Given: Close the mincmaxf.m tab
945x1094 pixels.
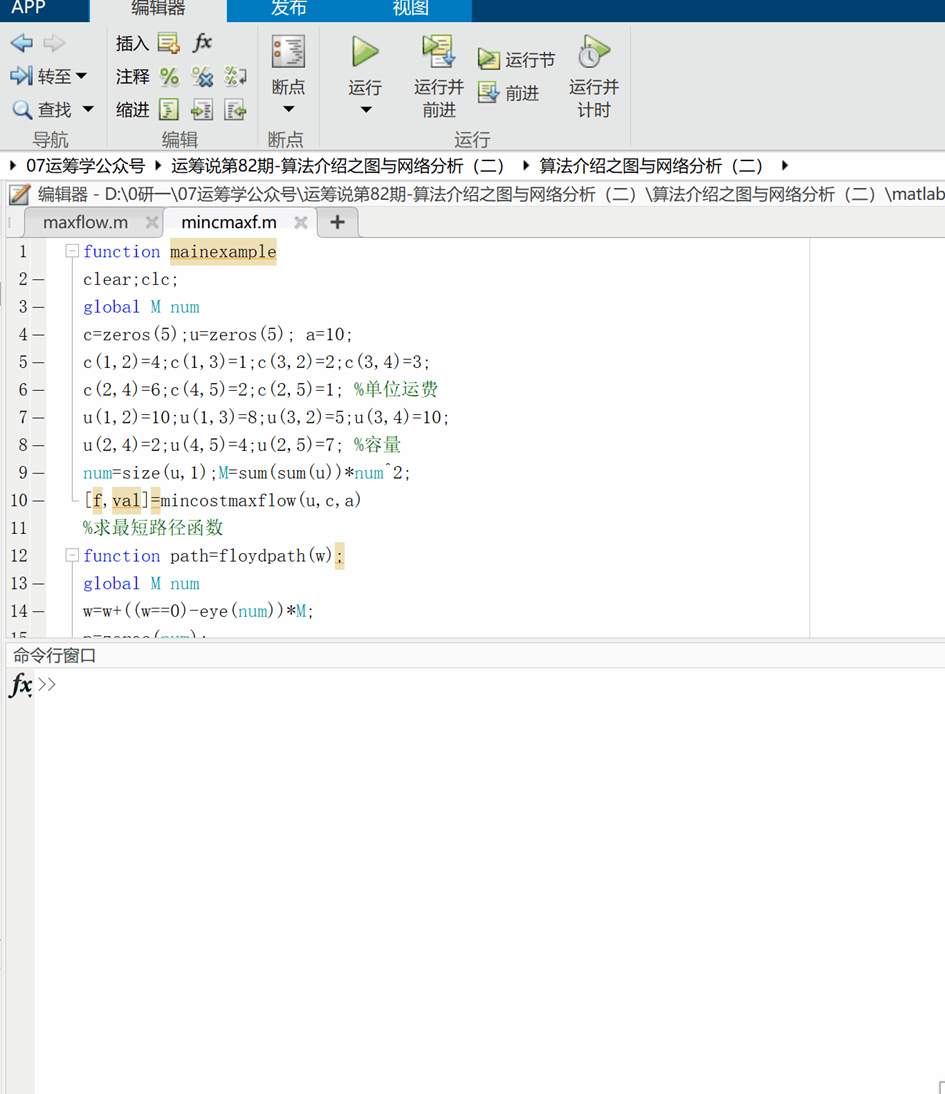Looking at the screenshot, I should click(x=301, y=223).
